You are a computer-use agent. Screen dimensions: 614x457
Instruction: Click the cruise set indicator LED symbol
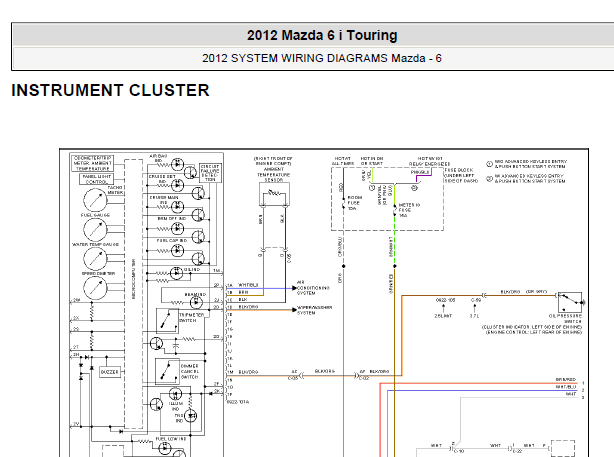tap(178, 184)
